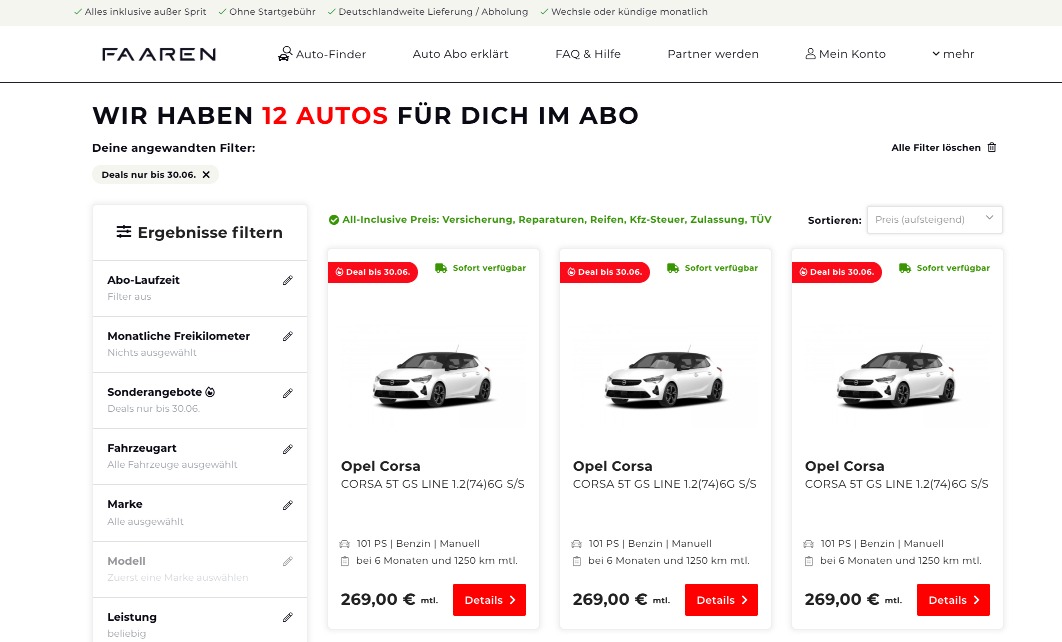The width and height of the screenshot is (1062, 642).
Task: Click delivery truck icon on third card
Action: click(905, 268)
